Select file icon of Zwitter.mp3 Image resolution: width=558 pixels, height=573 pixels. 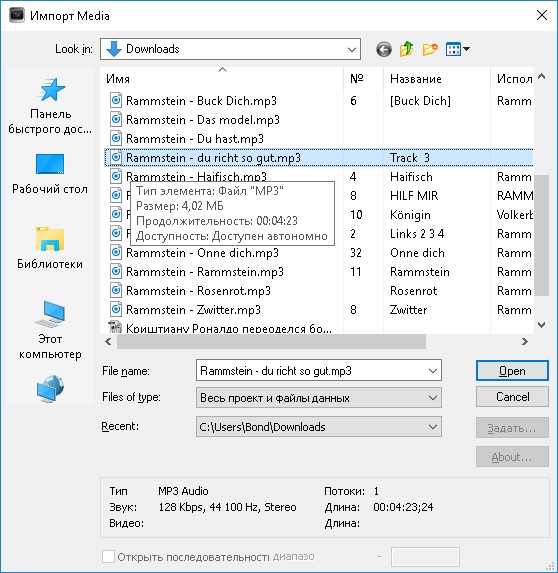(x=116, y=310)
